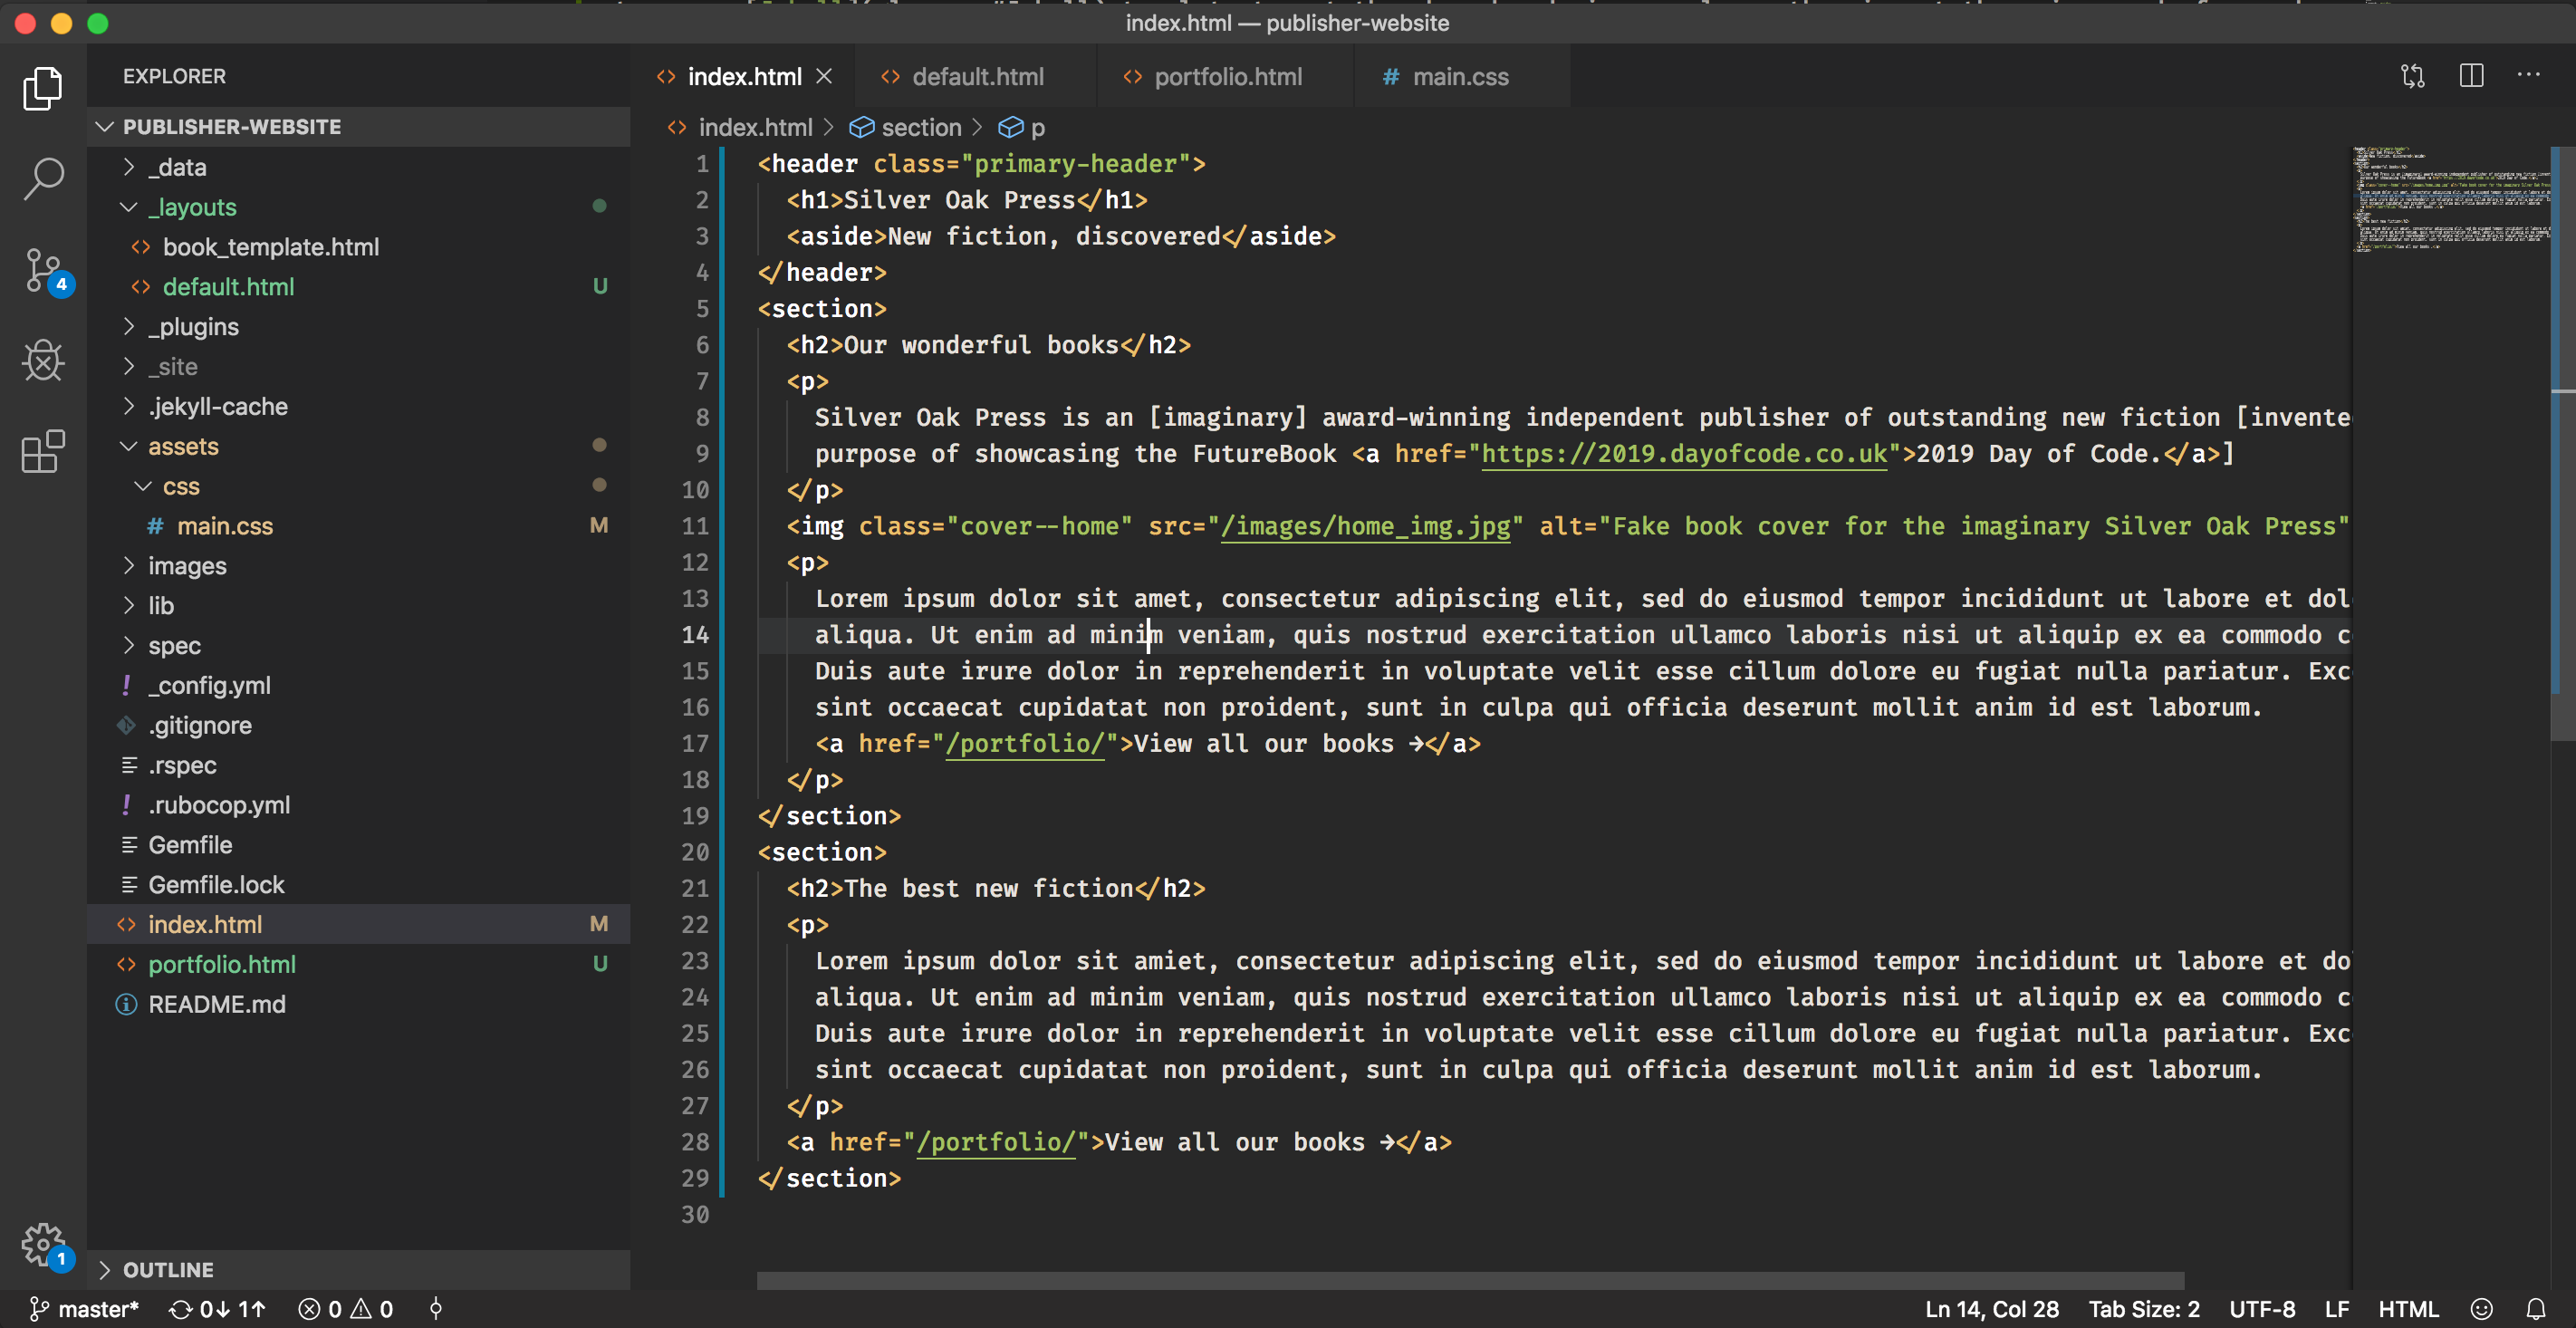Open the Search view icon
The height and width of the screenshot is (1328, 2576).
(x=43, y=179)
